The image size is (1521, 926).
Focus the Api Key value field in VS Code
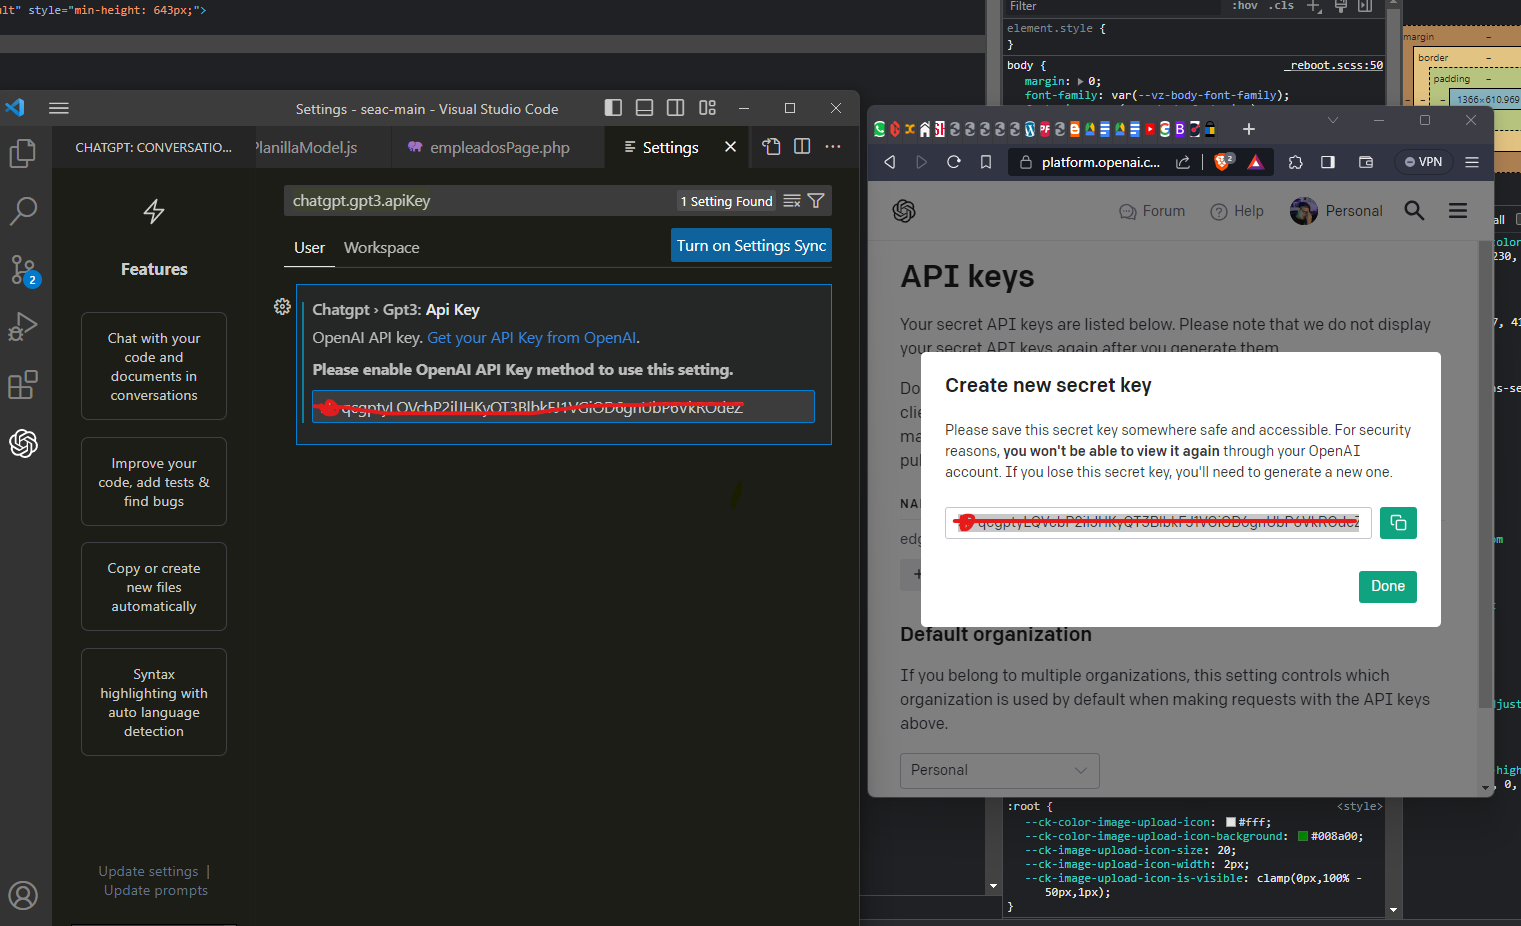[x=563, y=407]
